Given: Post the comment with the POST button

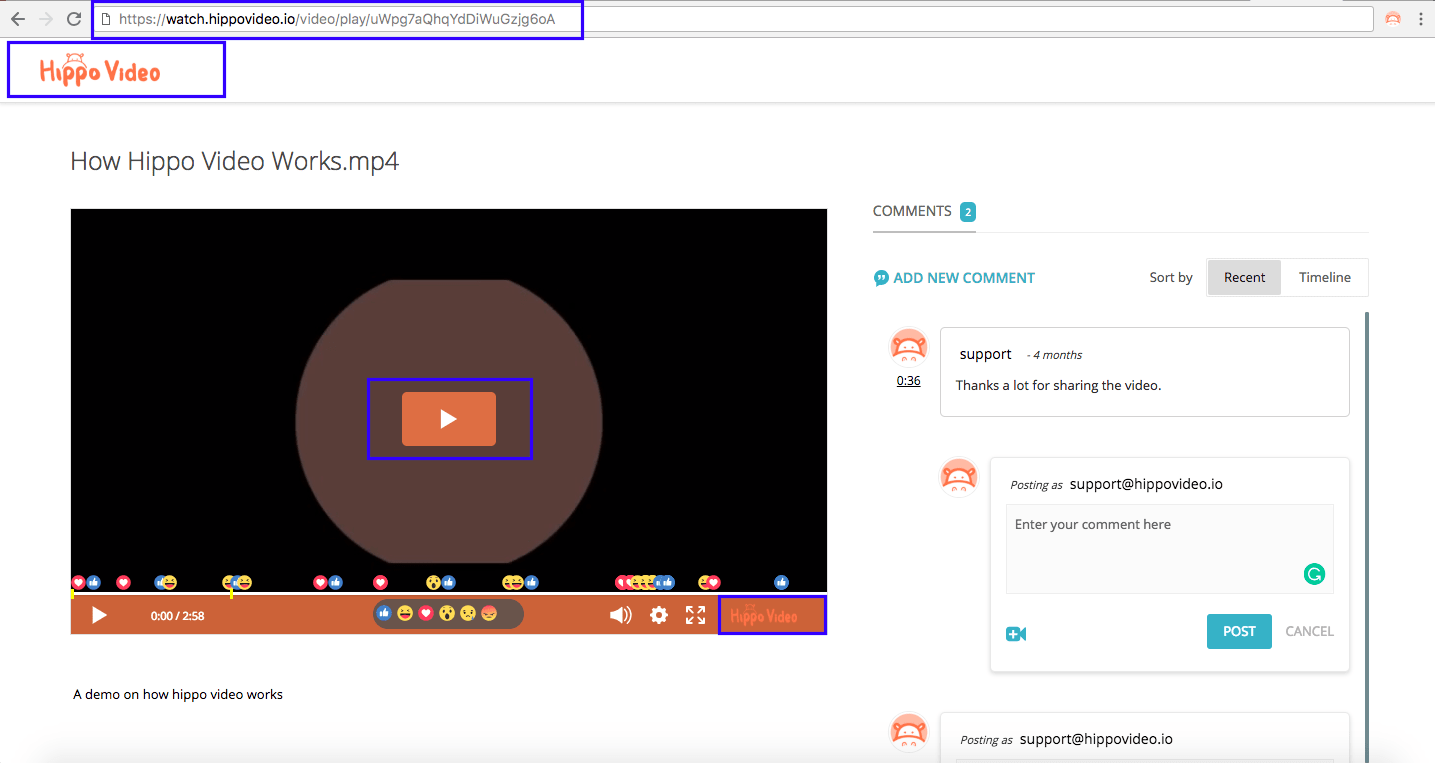Looking at the screenshot, I should pyautogui.click(x=1239, y=631).
